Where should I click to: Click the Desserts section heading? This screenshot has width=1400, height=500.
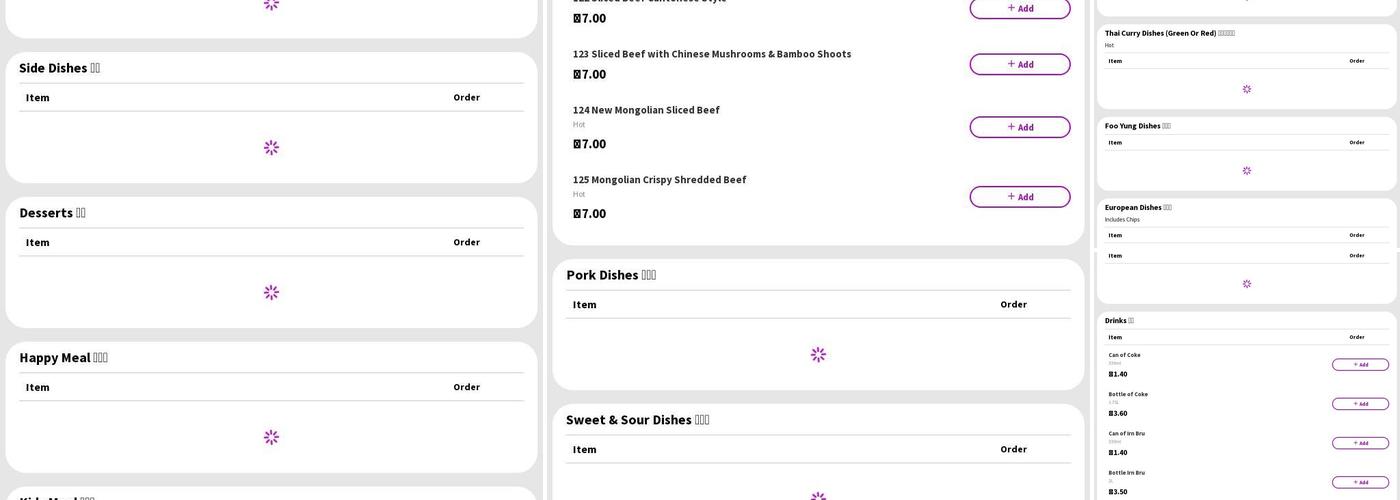52,213
